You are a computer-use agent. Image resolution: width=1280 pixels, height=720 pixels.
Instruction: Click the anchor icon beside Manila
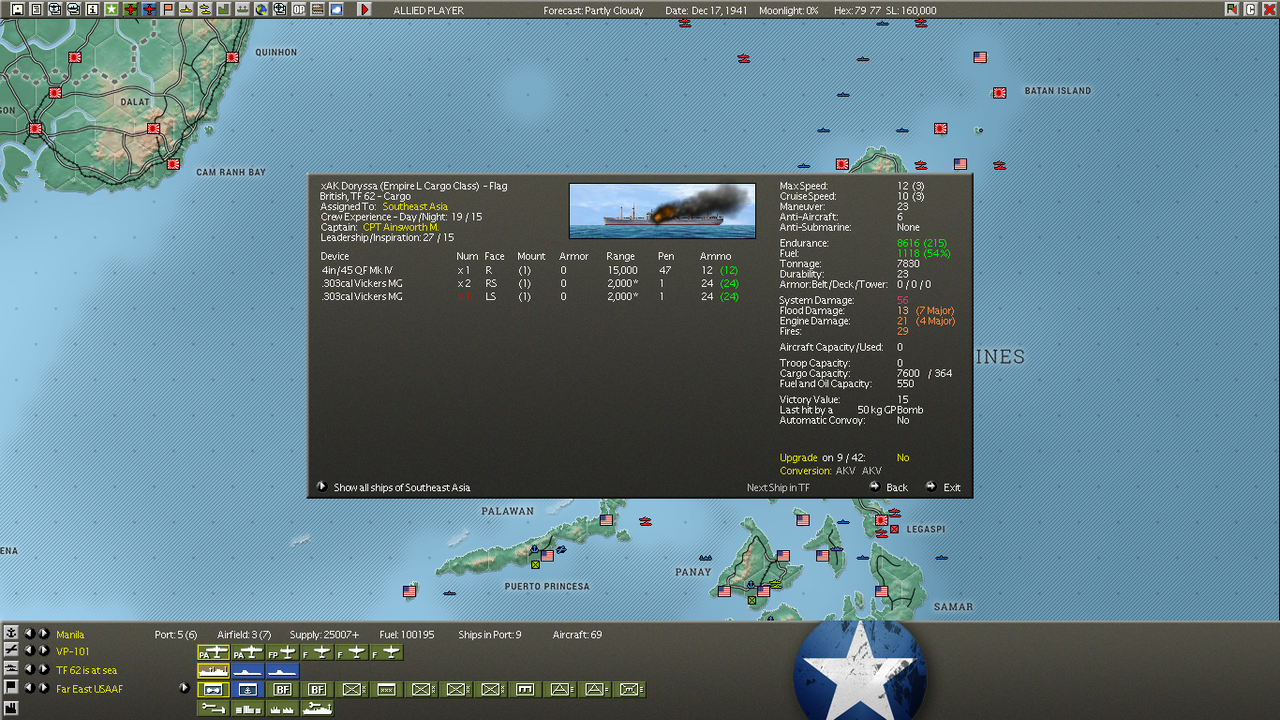pyautogui.click(x=11, y=633)
